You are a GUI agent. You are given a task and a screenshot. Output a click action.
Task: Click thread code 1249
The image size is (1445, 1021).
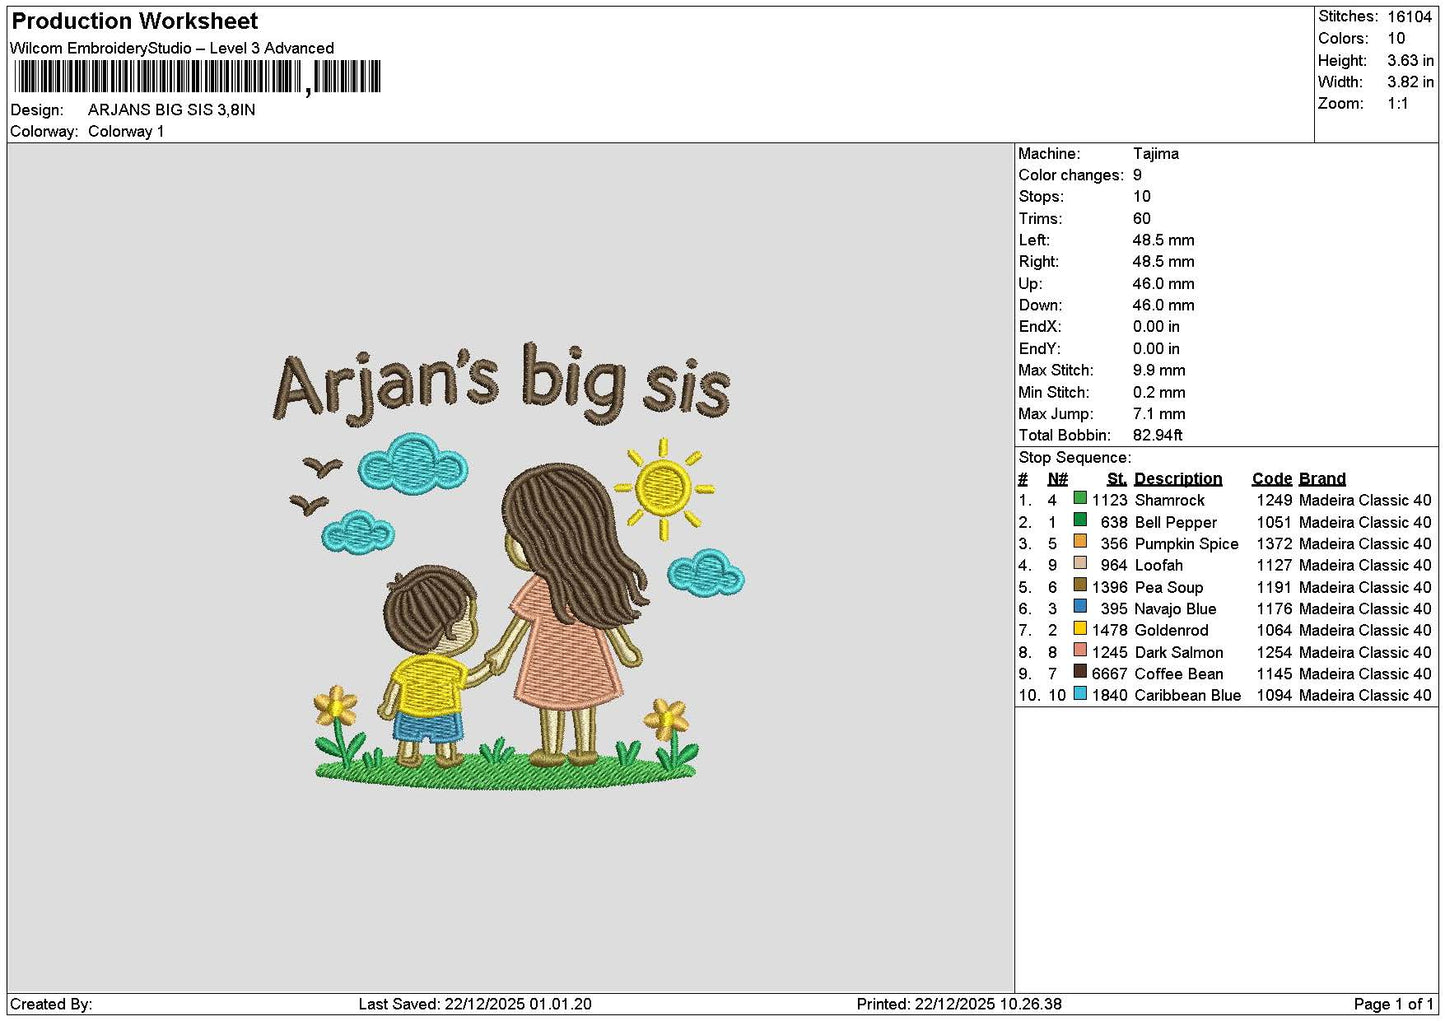1275,500
